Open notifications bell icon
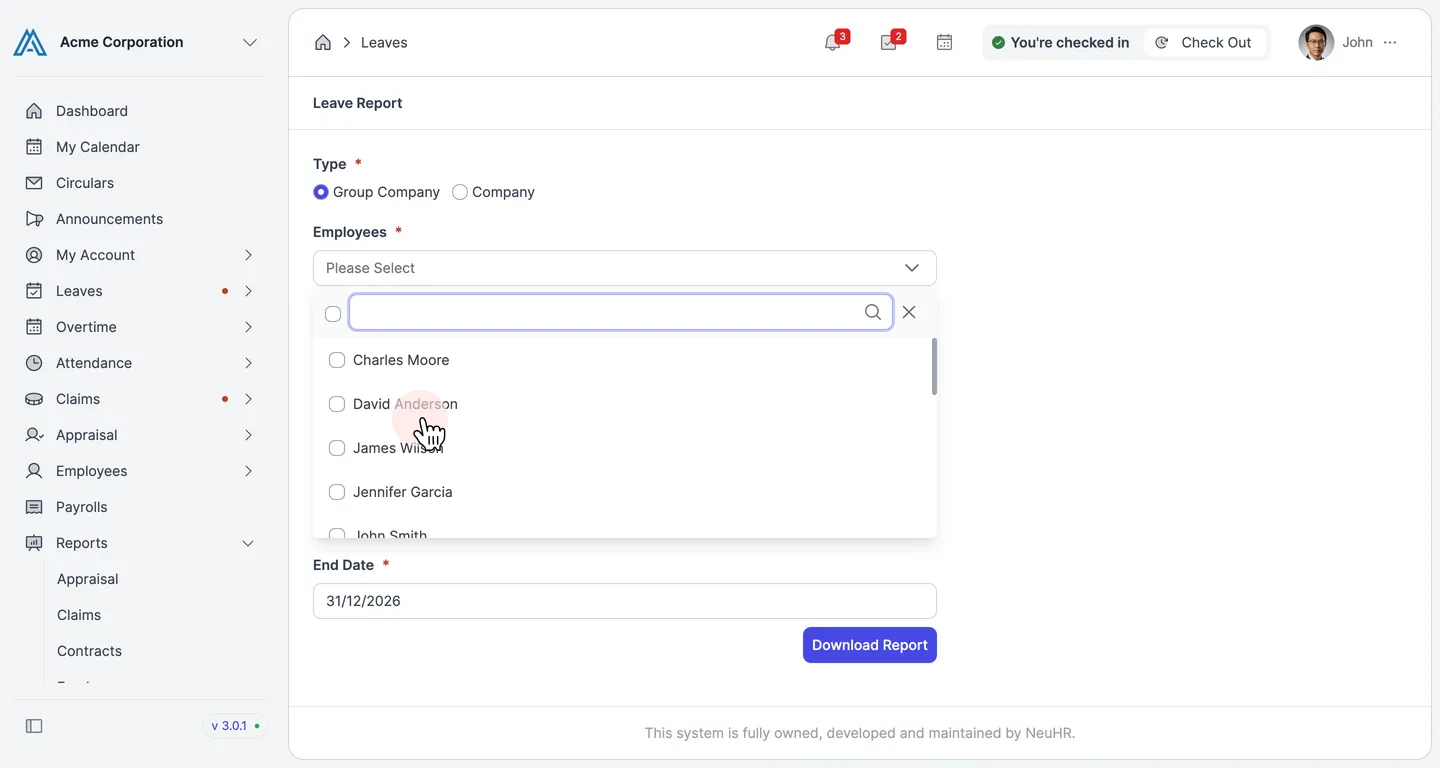Image resolution: width=1440 pixels, height=768 pixels. tap(832, 42)
